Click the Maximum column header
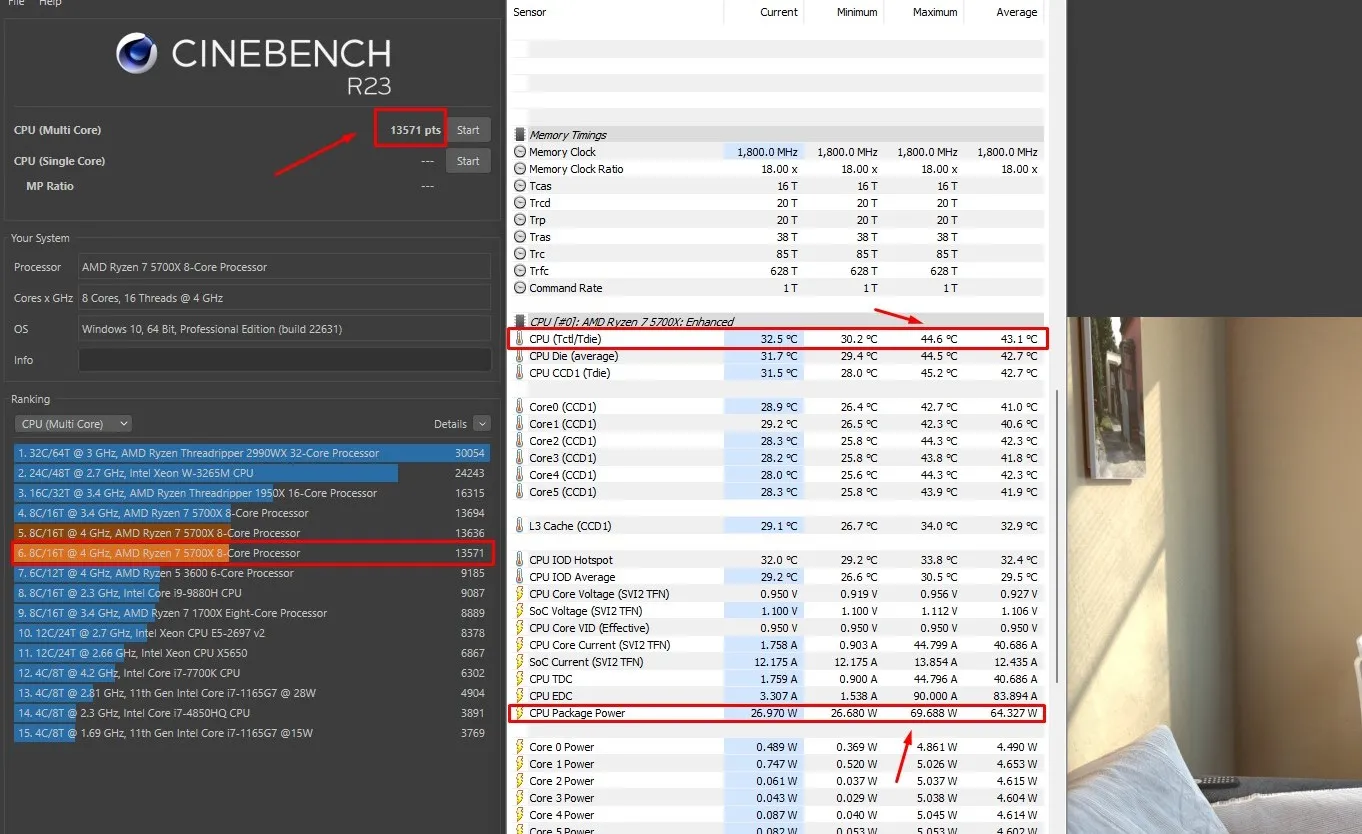1362x834 pixels. coord(937,12)
